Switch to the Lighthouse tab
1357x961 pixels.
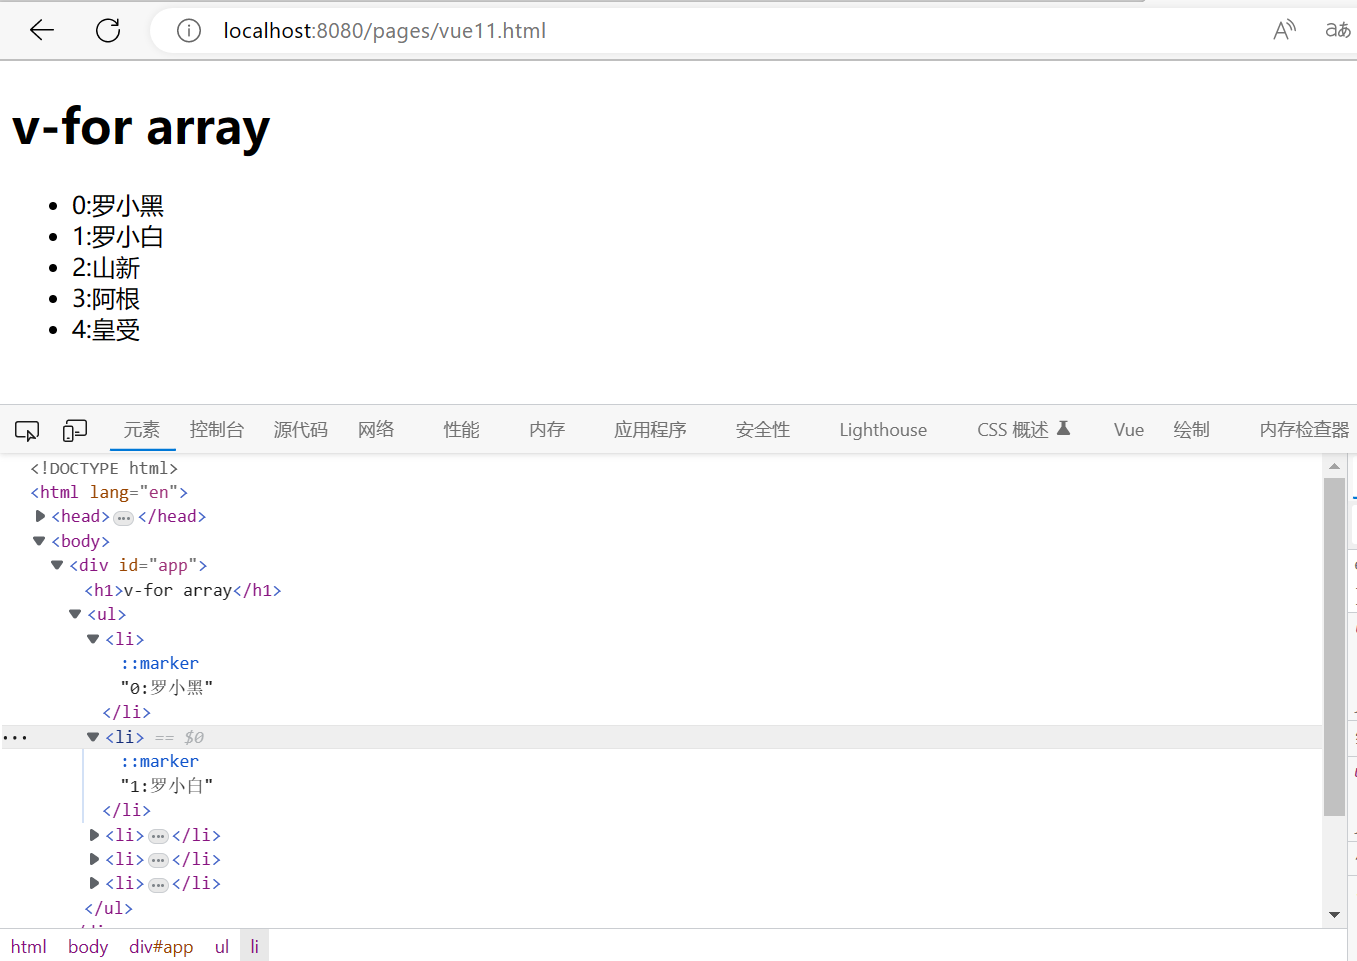[883, 429]
